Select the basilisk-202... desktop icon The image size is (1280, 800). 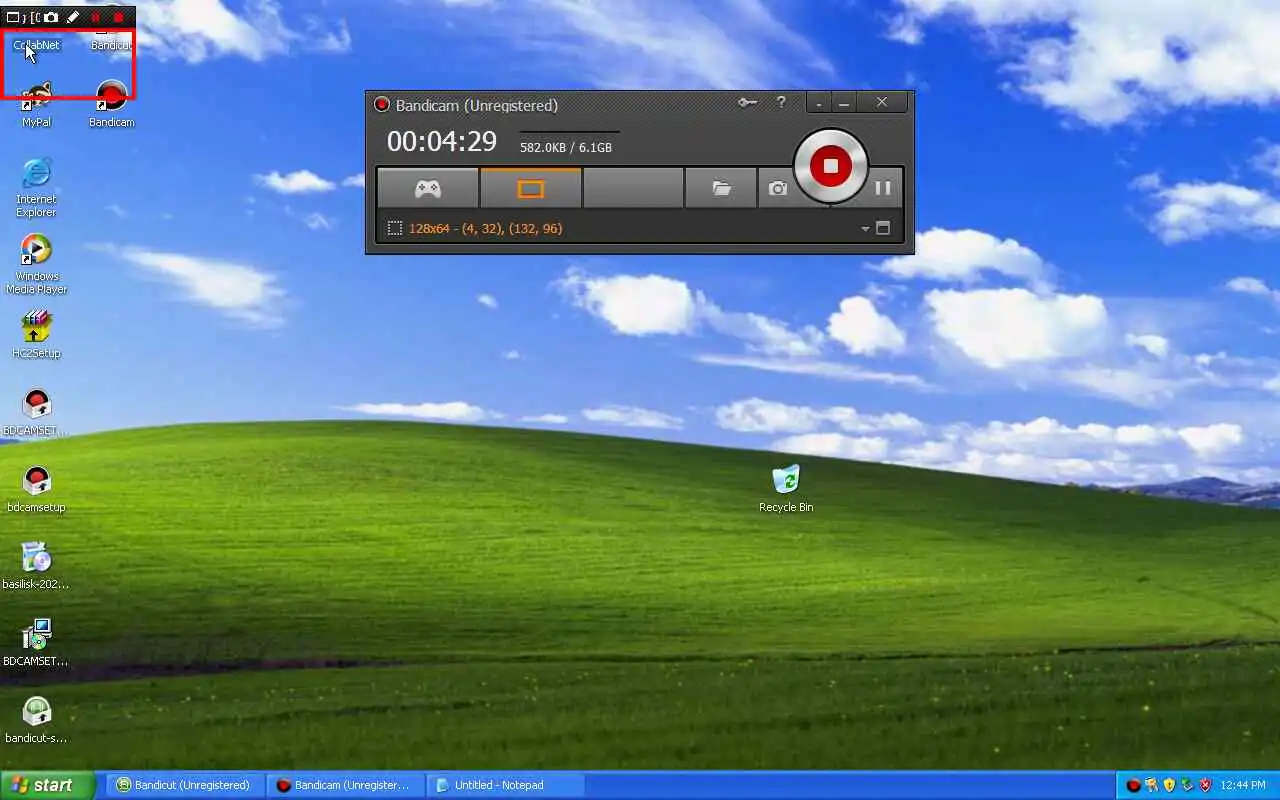tap(36, 566)
